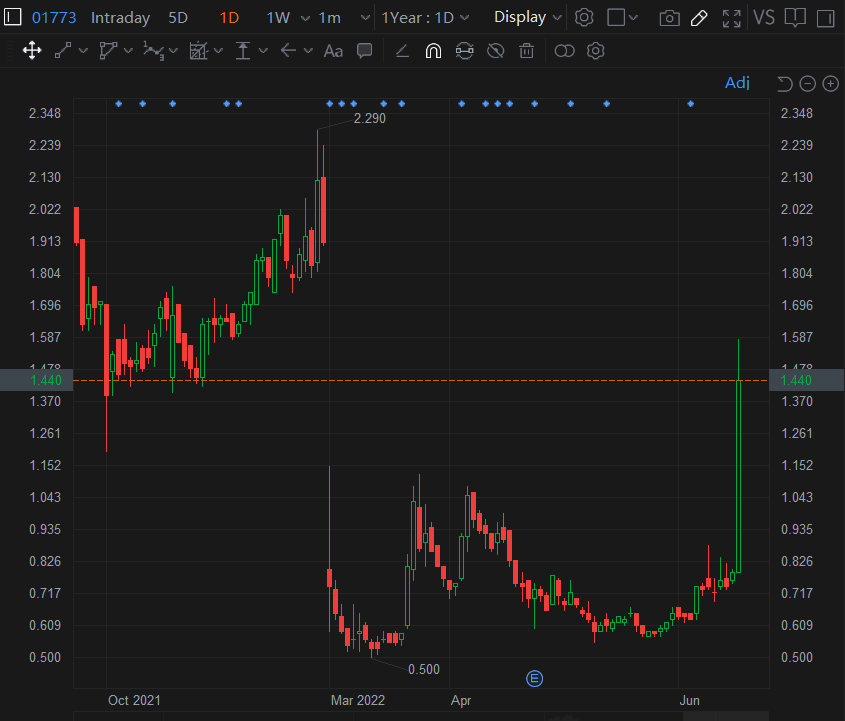Click the Mar 2022 date label
This screenshot has width=845, height=721.
358,700
